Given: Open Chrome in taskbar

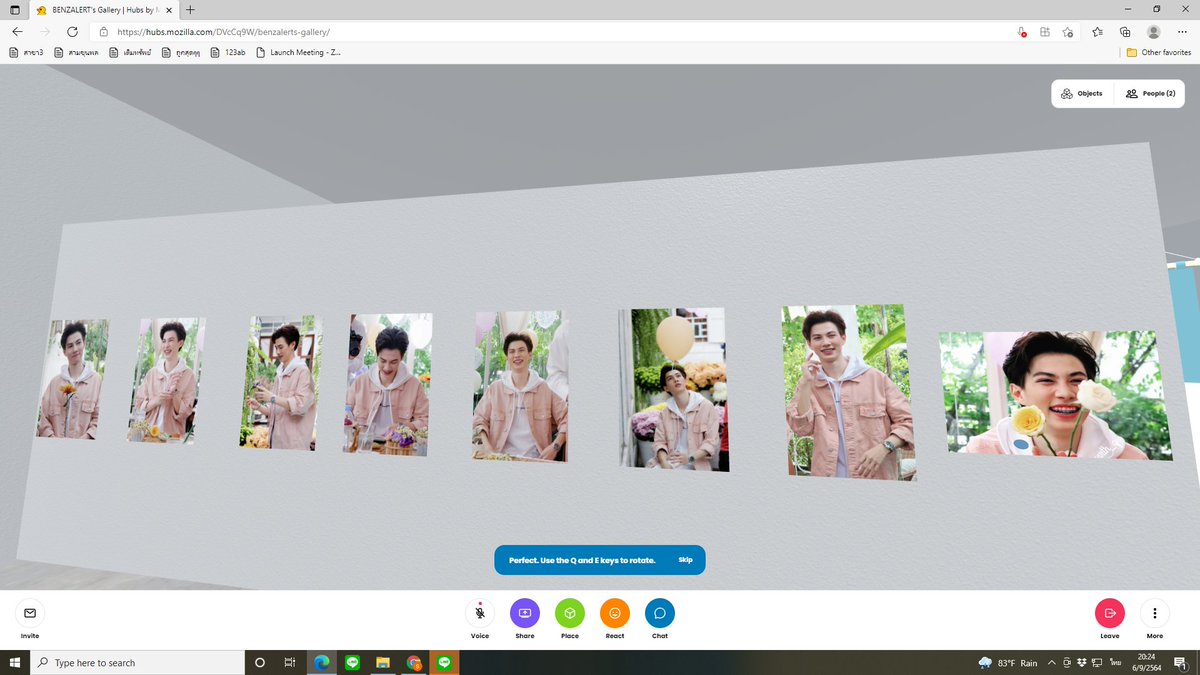Looking at the screenshot, I should pos(414,662).
